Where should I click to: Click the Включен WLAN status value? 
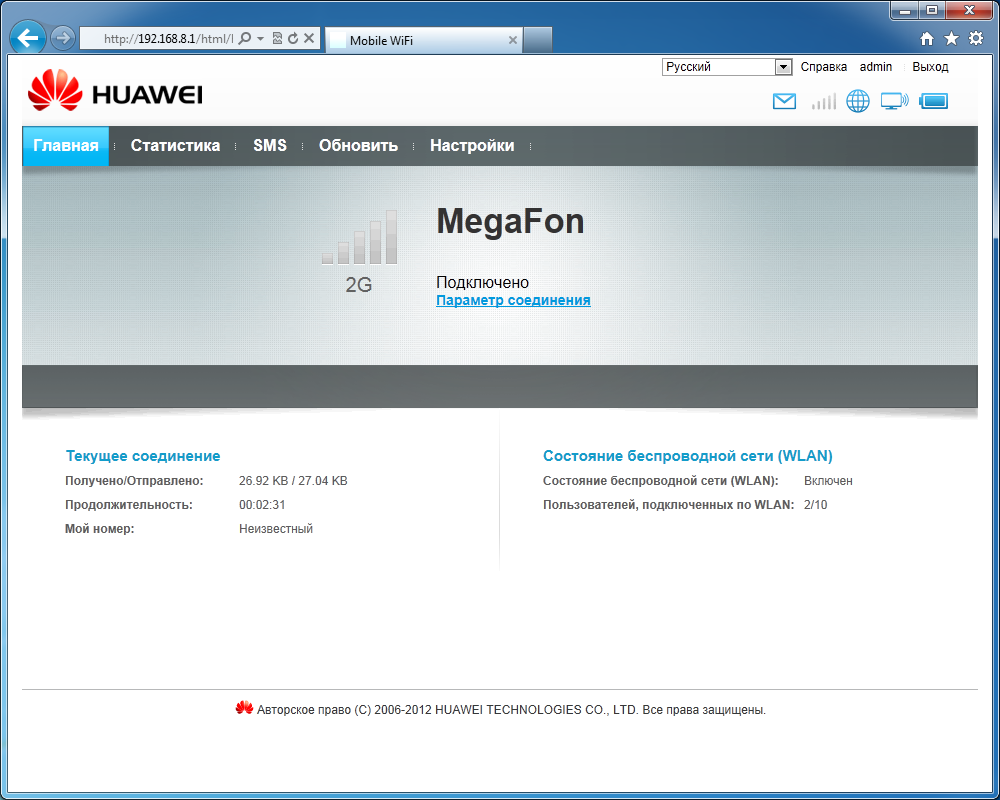(x=828, y=481)
